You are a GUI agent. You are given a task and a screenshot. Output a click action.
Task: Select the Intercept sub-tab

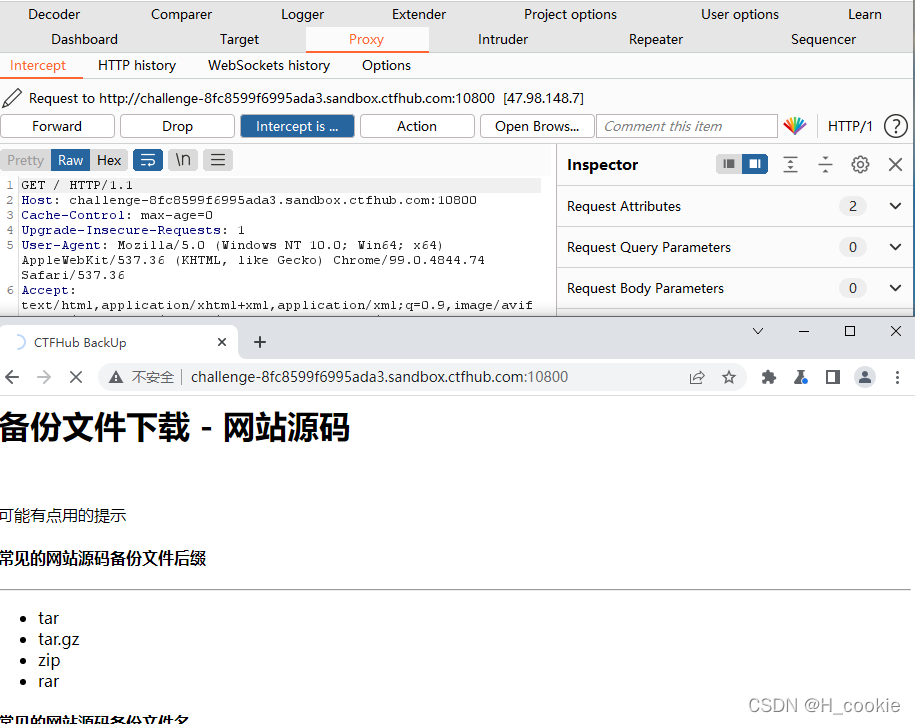click(x=37, y=65)
